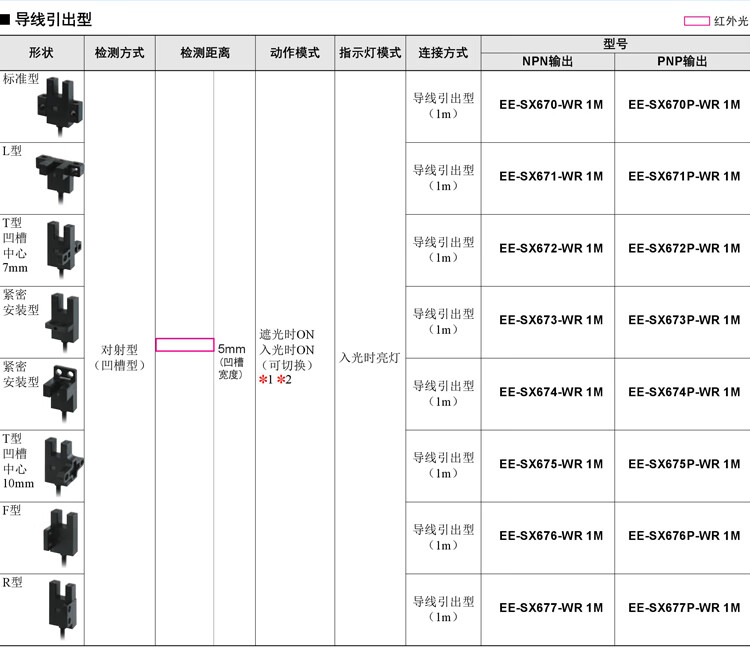Click the F型 sensor product image

(61, 538)
